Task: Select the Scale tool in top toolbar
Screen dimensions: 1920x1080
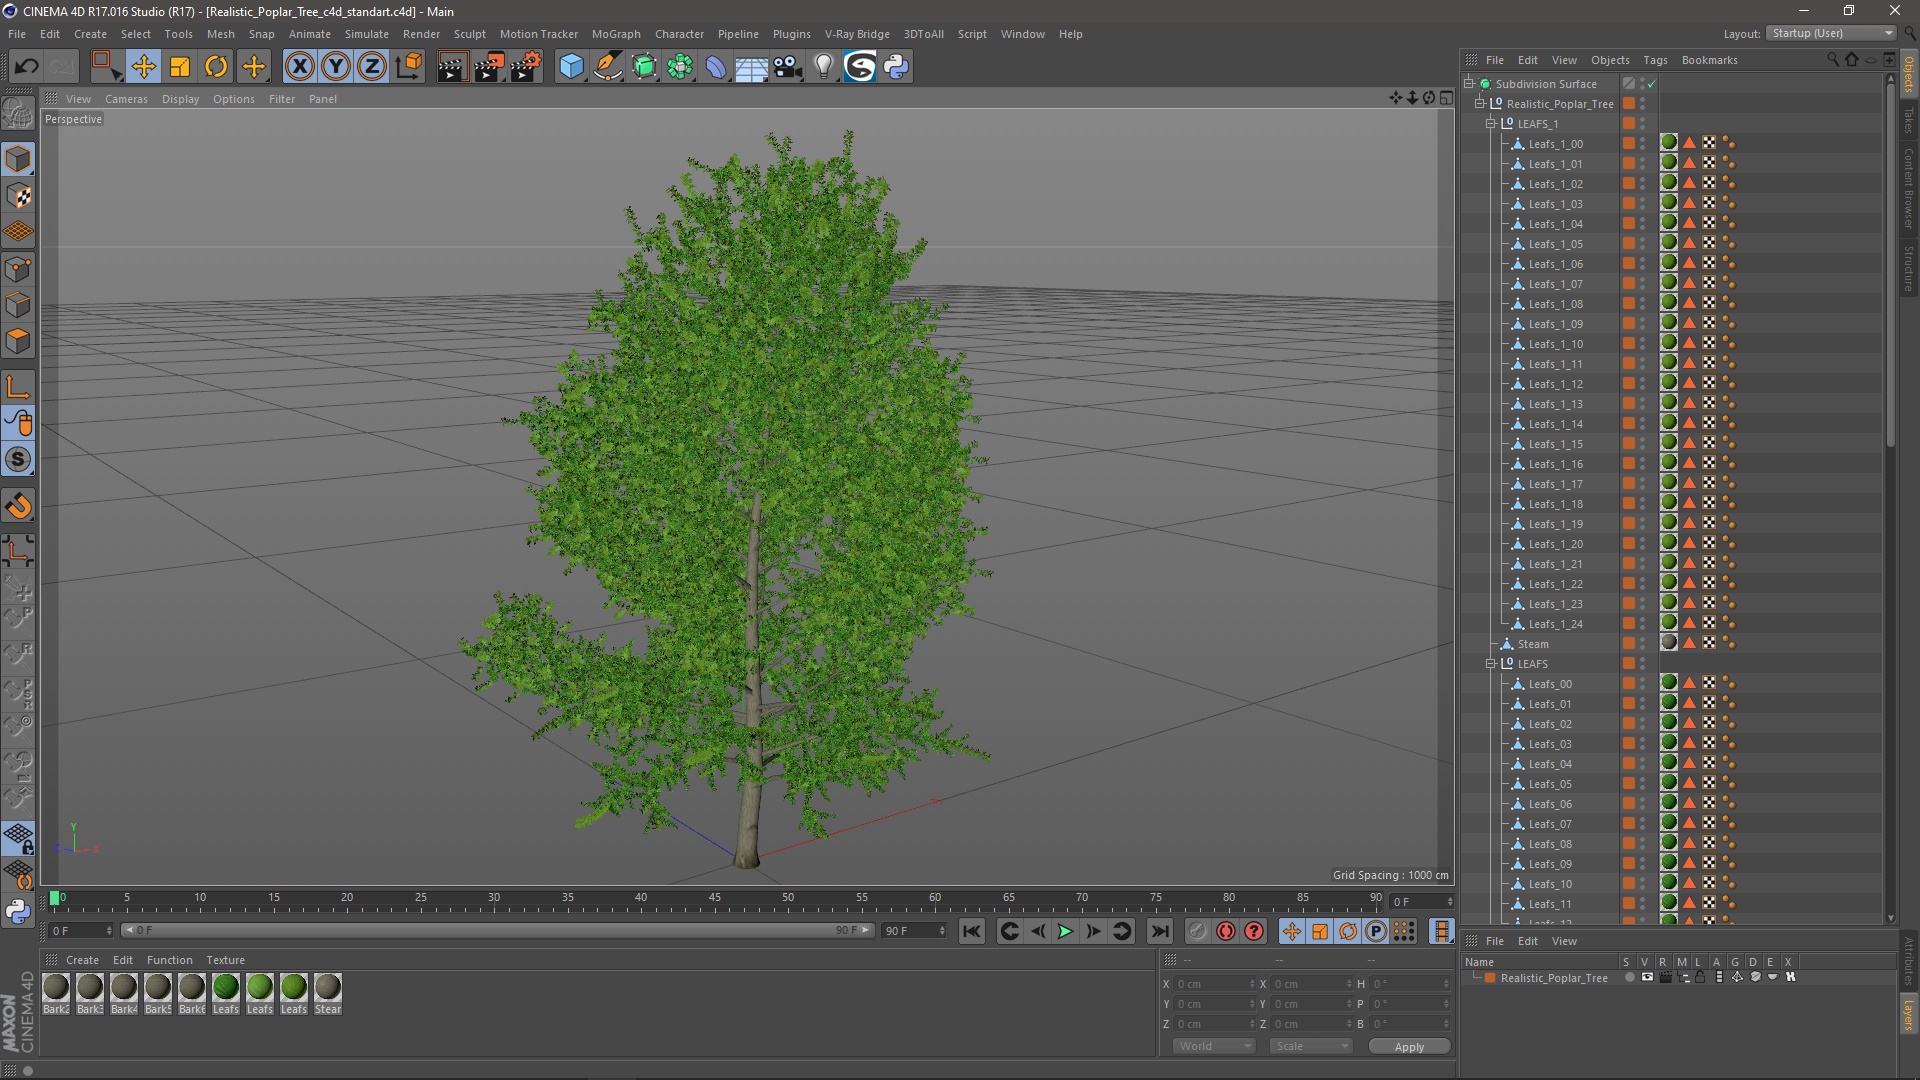Action: coord(180,67)
